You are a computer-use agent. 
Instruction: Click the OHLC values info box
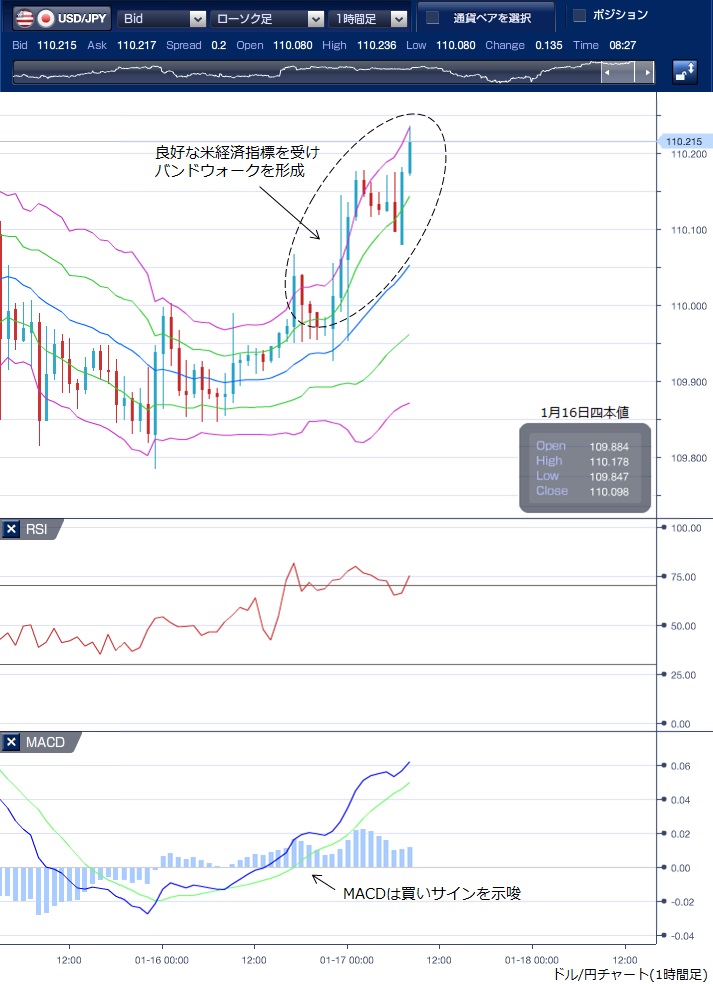[x=584, y=468]
